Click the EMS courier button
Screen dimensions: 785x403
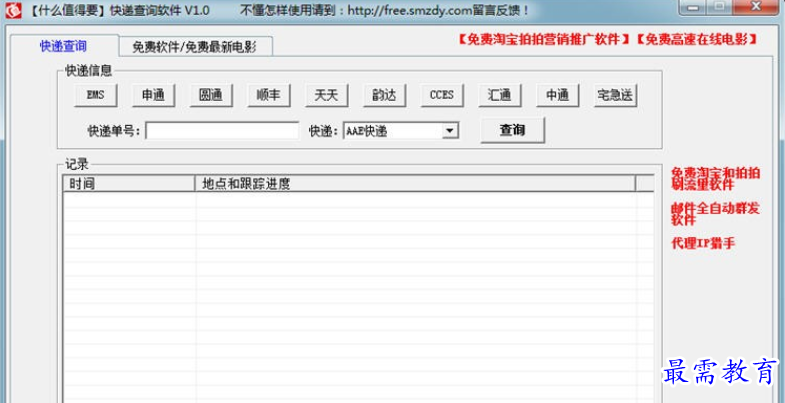point(96,95)
